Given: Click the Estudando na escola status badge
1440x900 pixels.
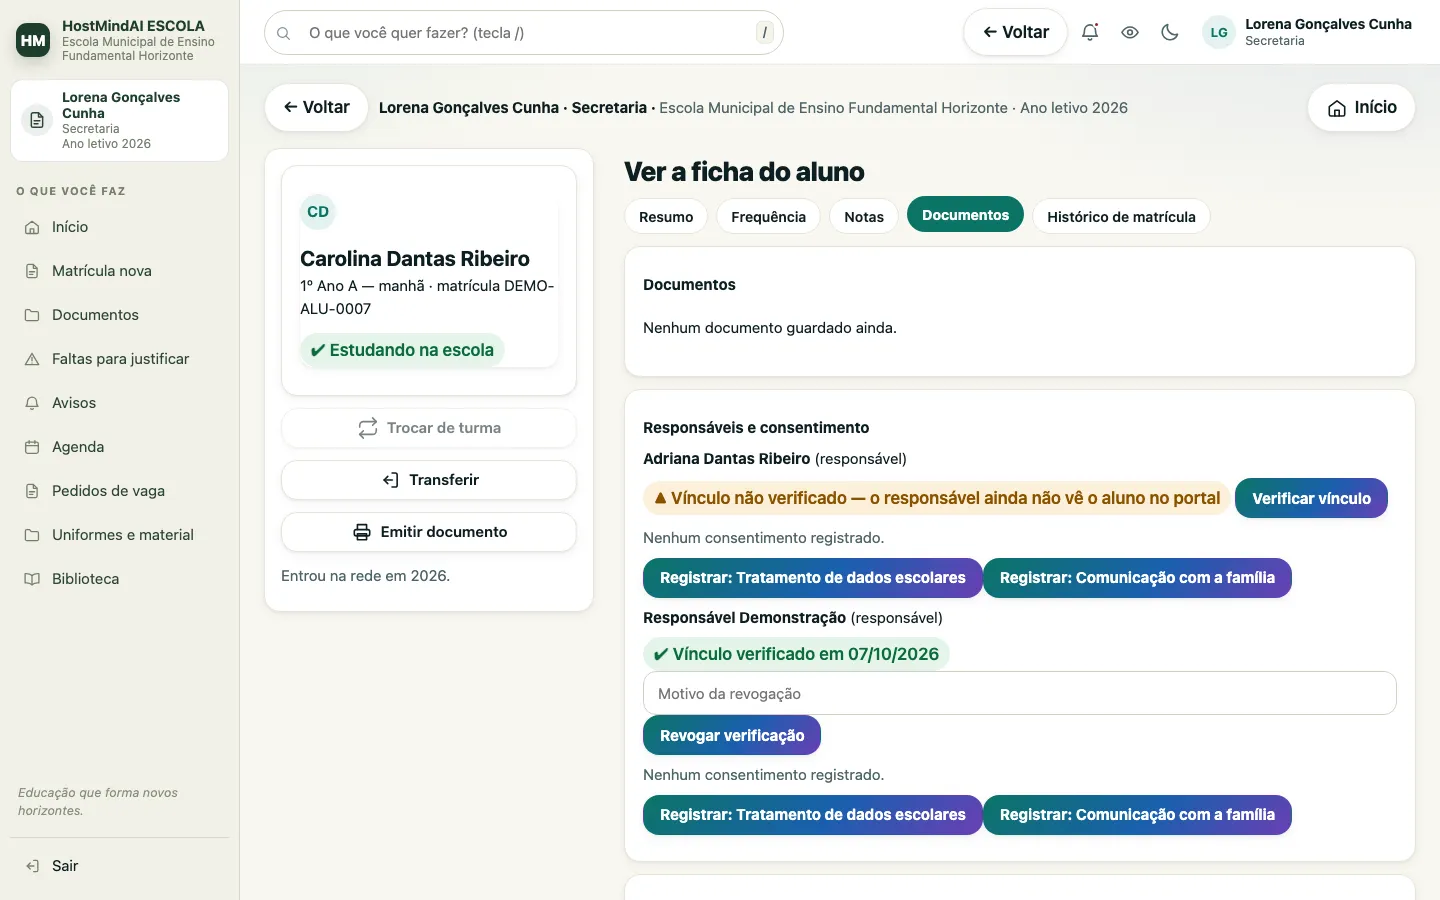Looking at the screenshot, I should (402, 350).
